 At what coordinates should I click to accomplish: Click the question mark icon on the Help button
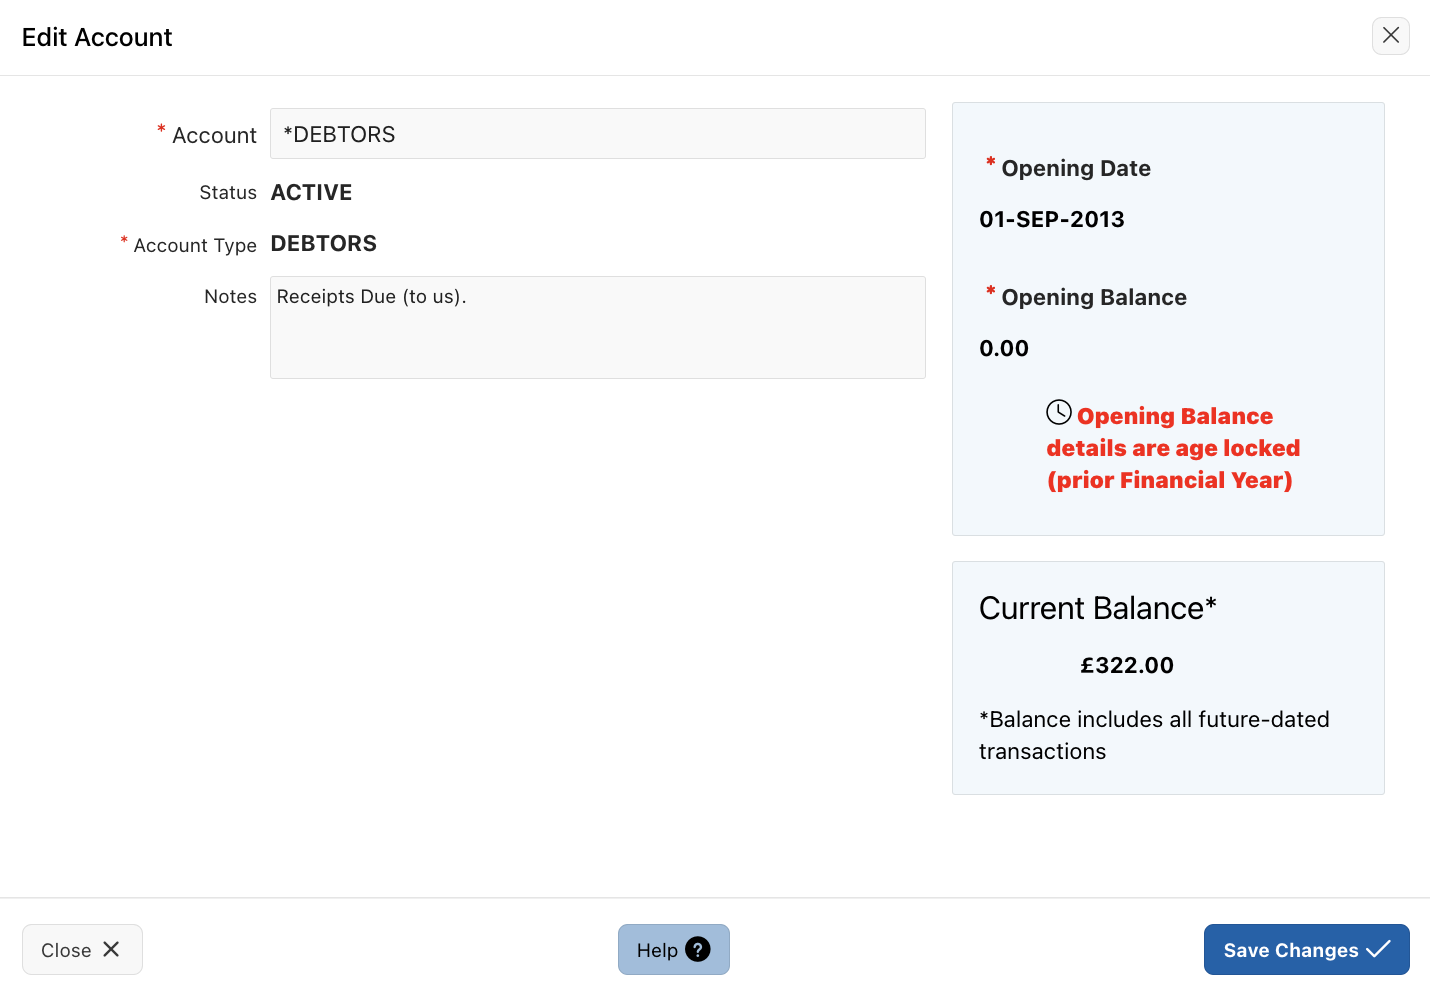pos(697,950)
